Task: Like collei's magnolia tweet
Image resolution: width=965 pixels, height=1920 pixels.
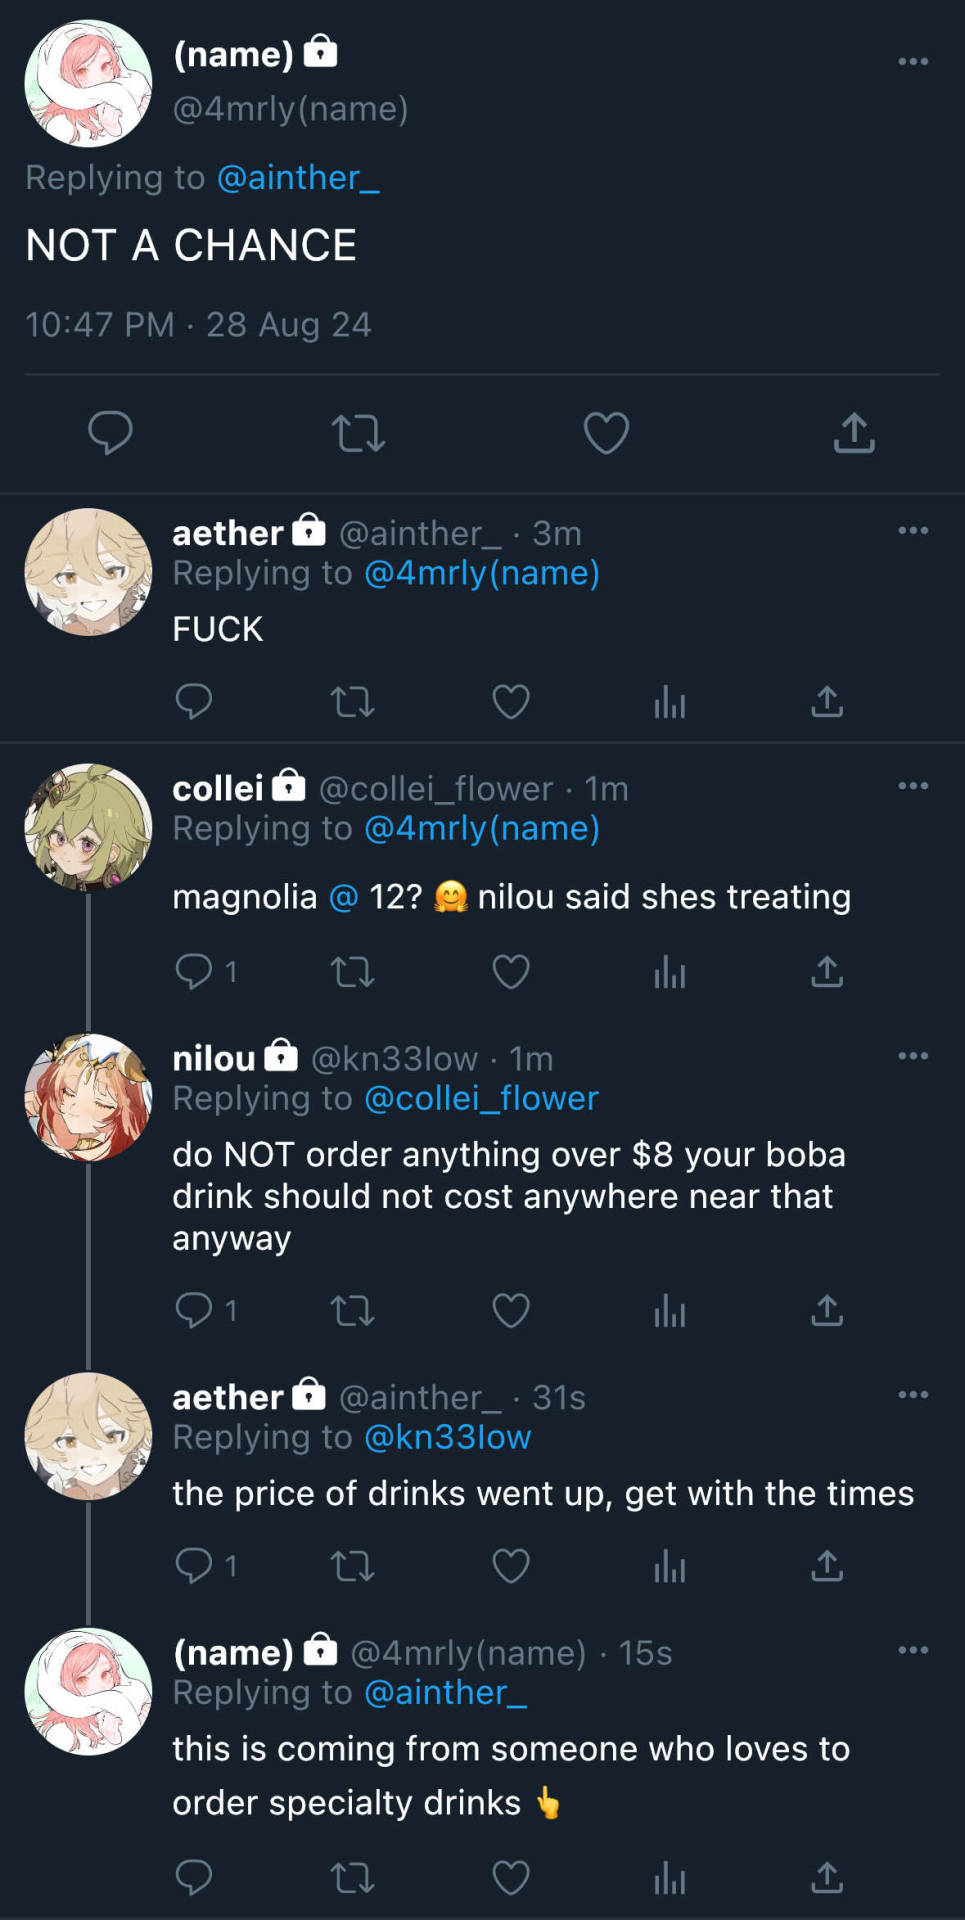Action: click(511, 971)
